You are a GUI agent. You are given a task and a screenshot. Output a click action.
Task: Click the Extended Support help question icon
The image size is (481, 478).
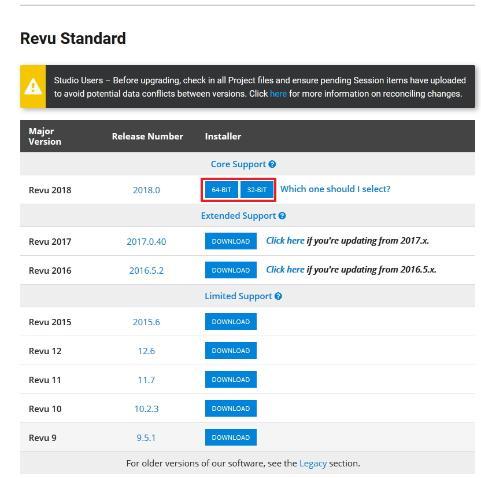[282, 216]
